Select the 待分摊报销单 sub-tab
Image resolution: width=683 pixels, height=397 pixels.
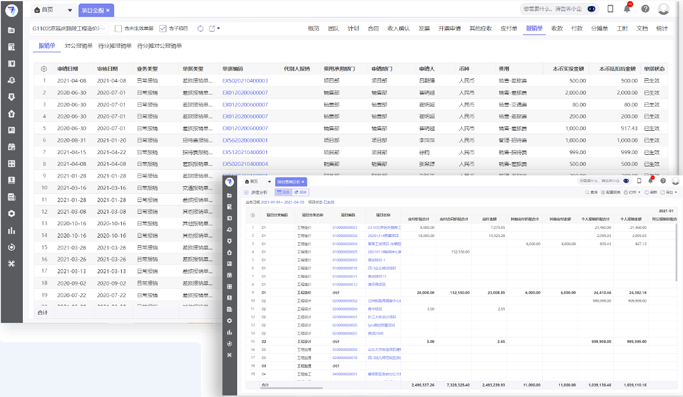click(115, 46)
